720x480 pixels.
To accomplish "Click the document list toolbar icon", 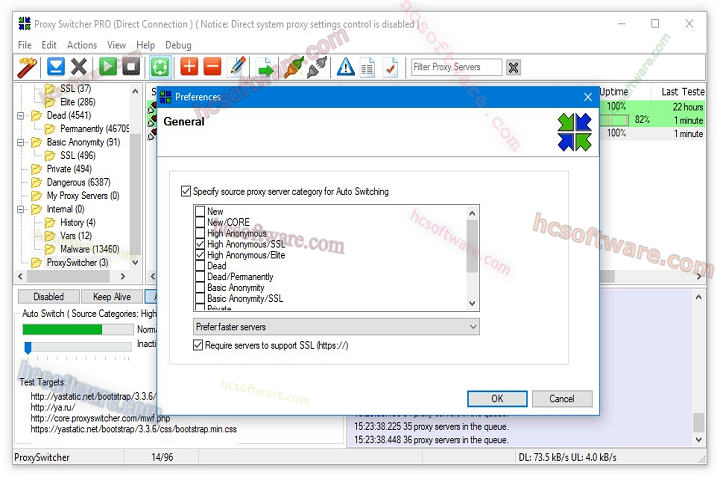I will point(367,67).
